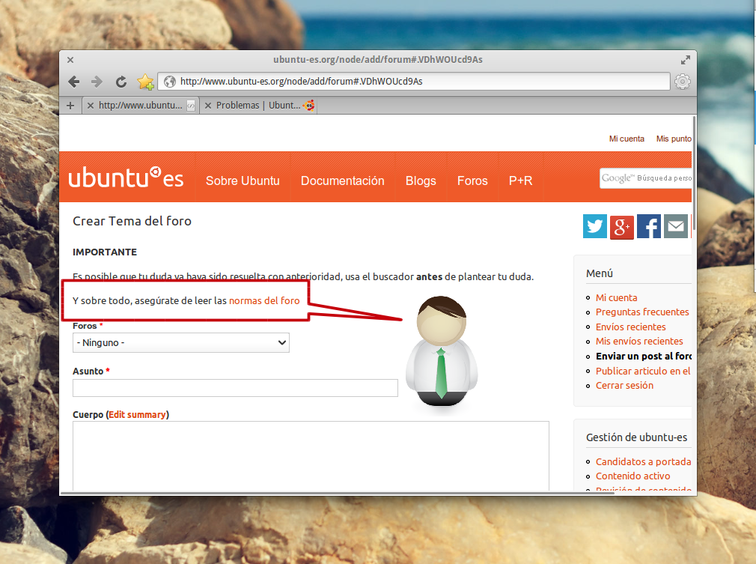Screen dimensions: 756x564
Task: Share page via Twitter icon
Action: (594, 226)
